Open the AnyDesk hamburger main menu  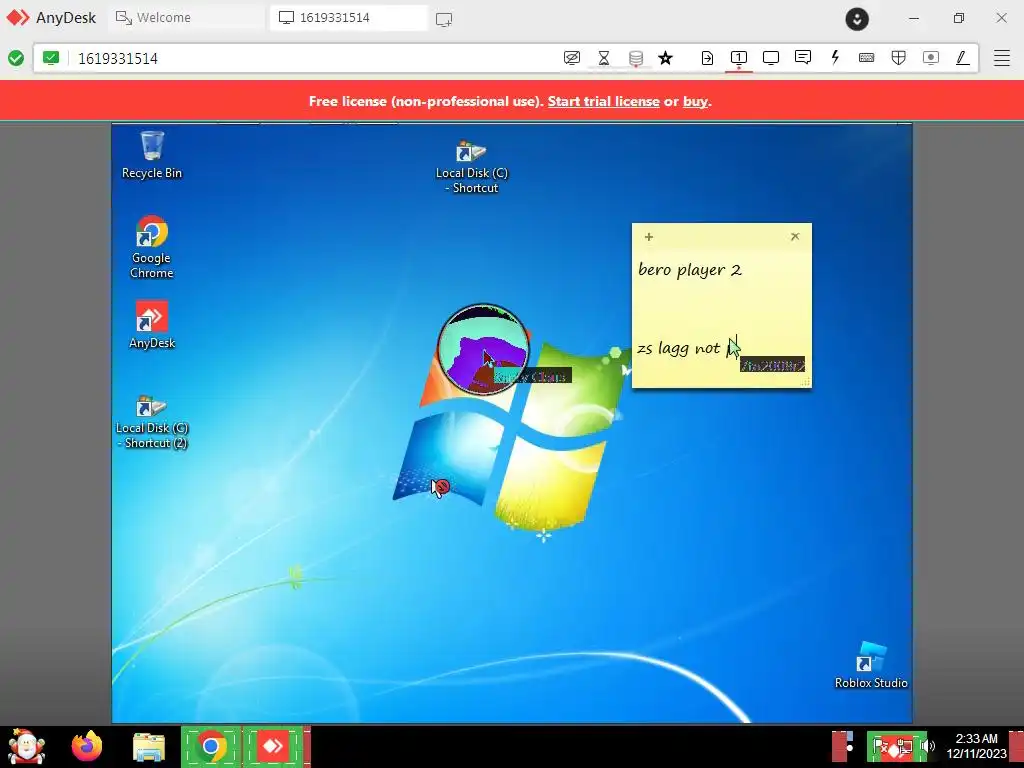1002,58
